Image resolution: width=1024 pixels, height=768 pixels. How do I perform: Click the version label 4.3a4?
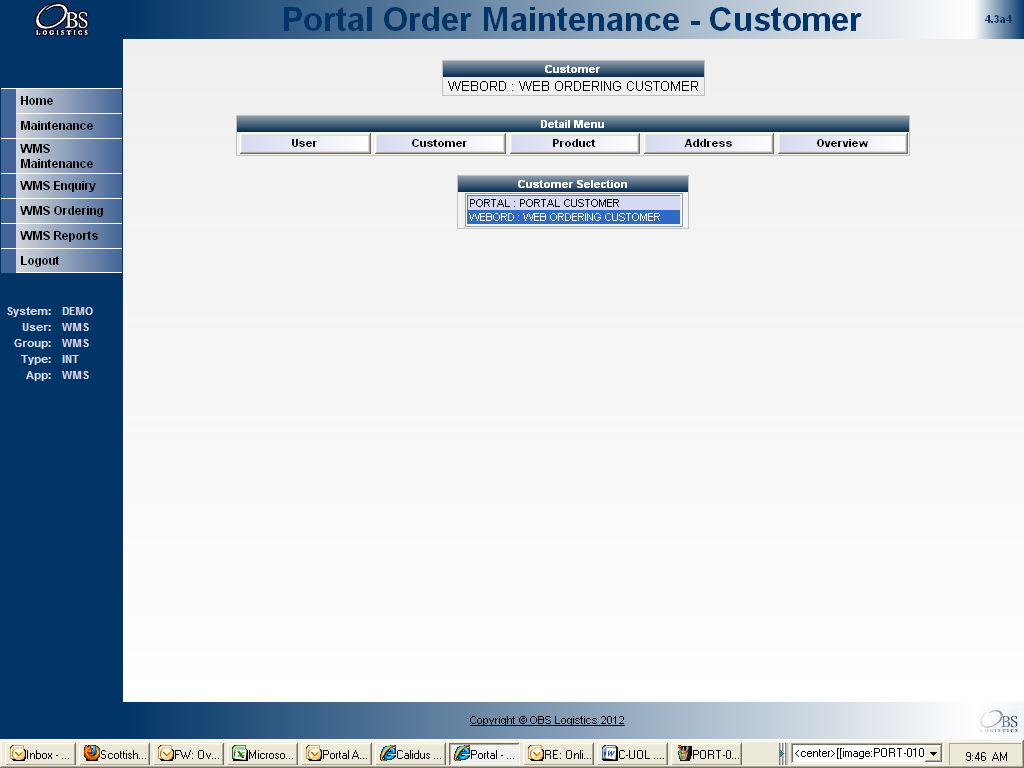(998, 19)
